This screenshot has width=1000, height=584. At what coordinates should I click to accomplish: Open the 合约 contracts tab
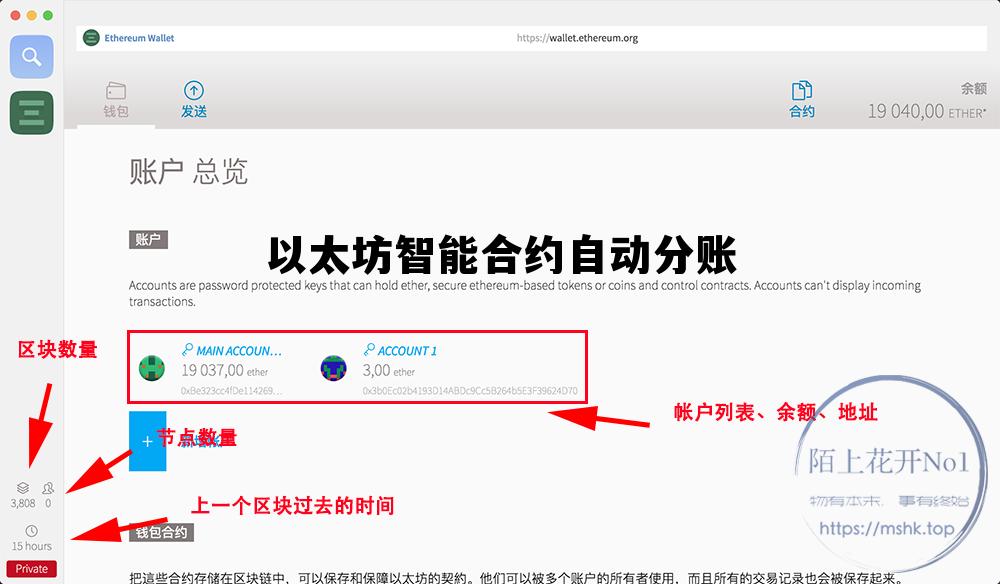[x=802, y=100]
